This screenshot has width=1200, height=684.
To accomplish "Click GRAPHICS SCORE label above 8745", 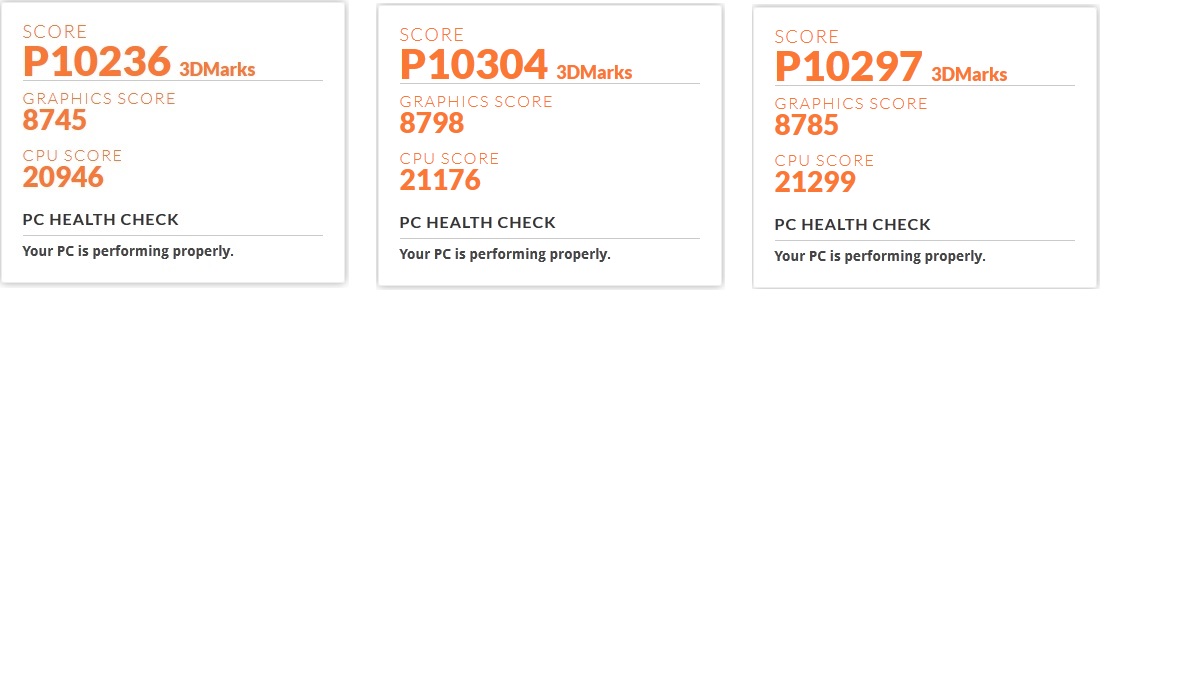I will (x=99, y=98).
